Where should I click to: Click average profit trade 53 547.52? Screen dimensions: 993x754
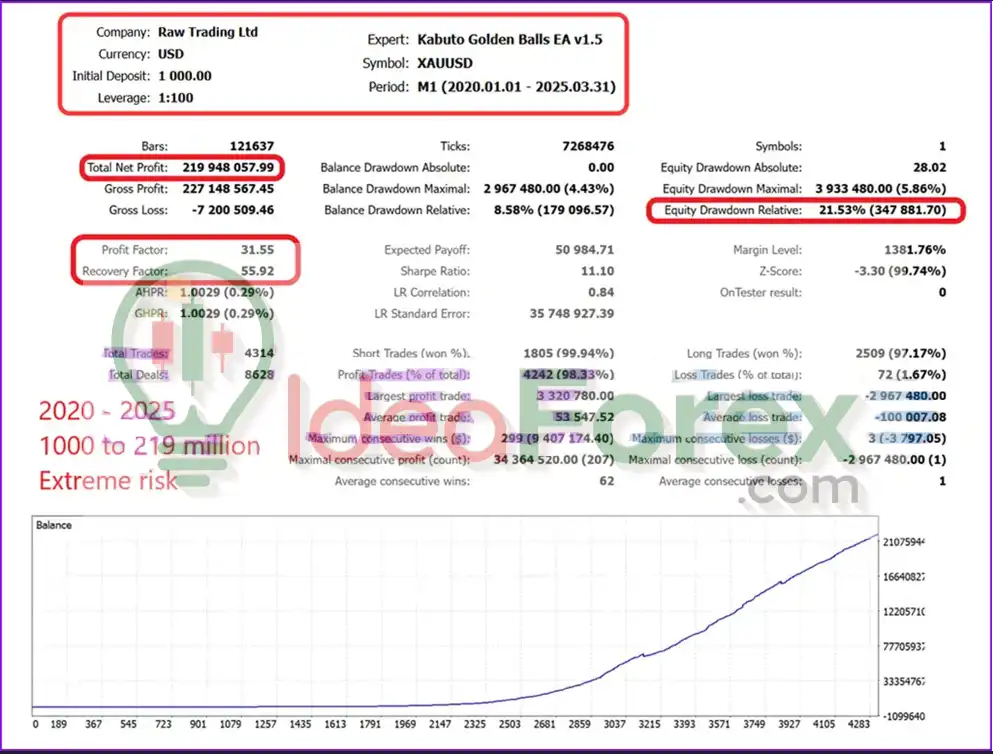pos(585,417)
